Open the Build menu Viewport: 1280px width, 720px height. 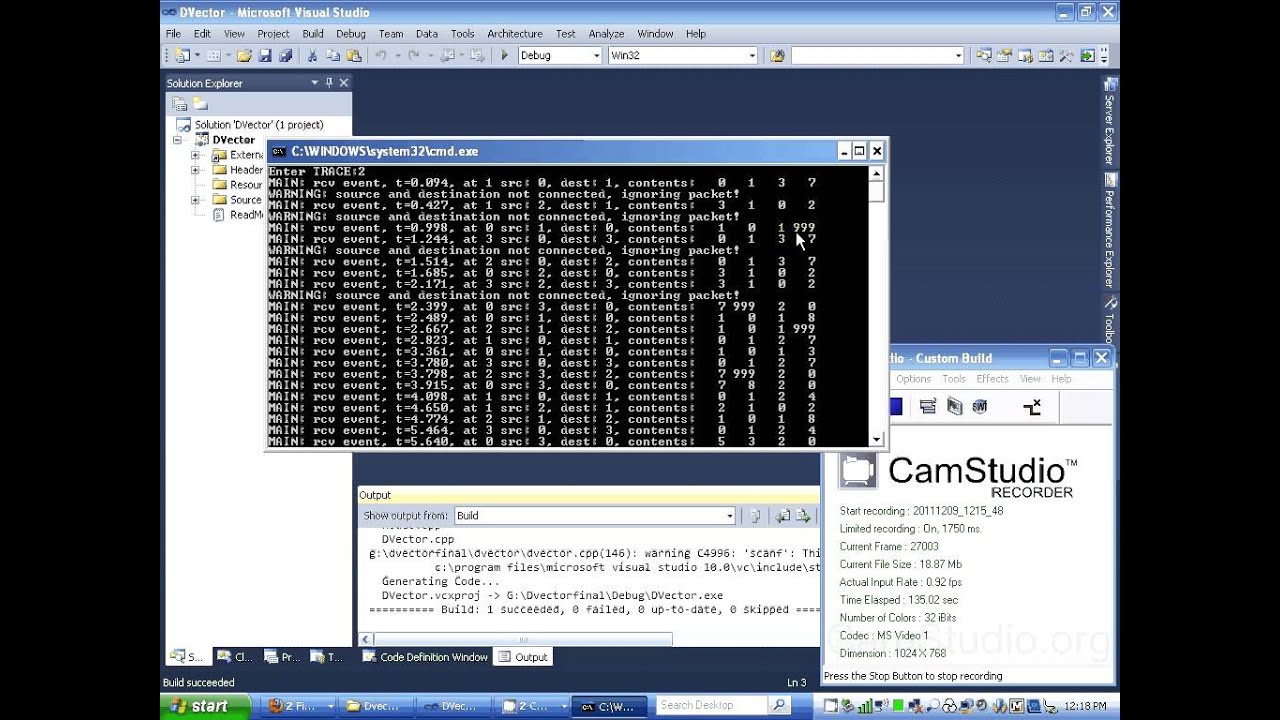coord(313,34)
